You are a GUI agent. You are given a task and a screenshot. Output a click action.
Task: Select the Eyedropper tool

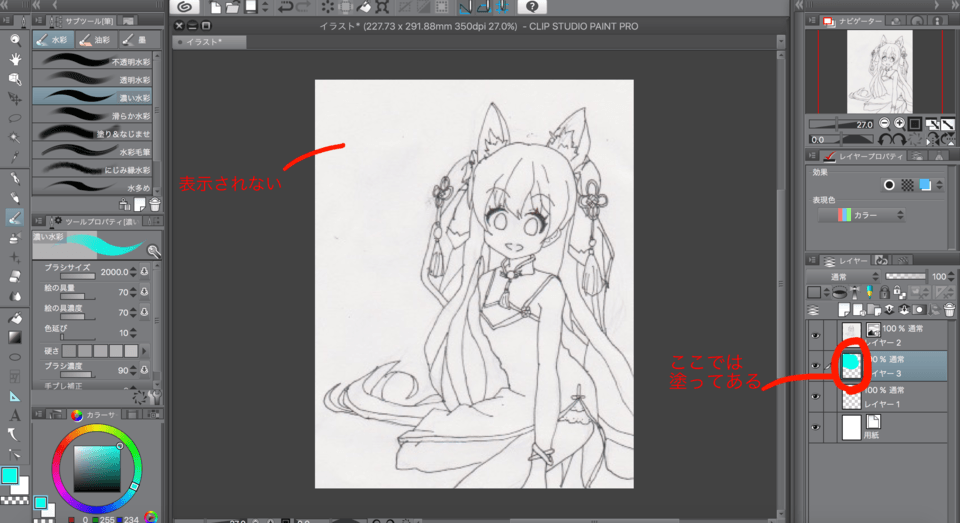[x=15, y=157]
